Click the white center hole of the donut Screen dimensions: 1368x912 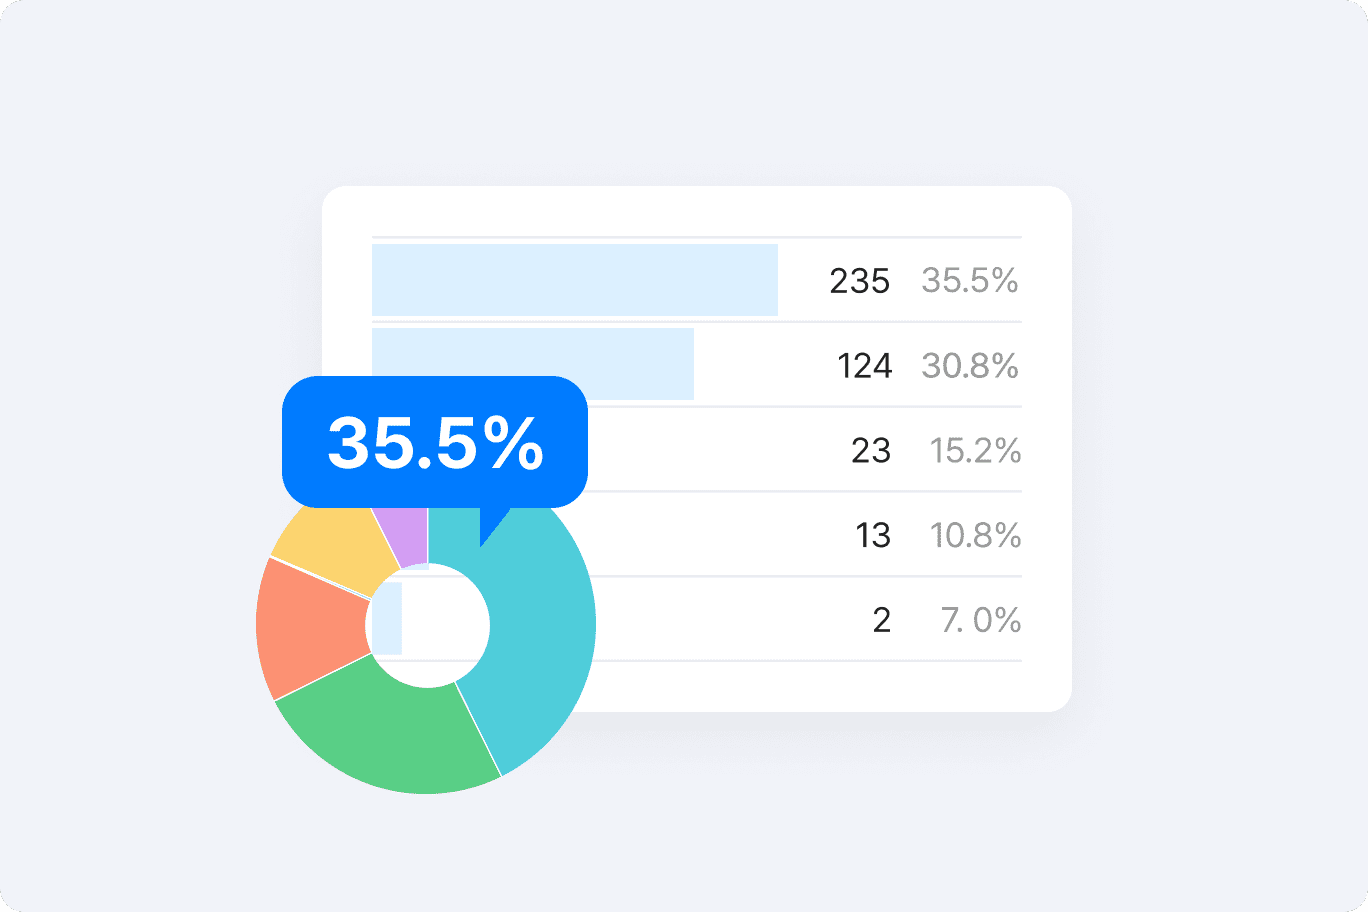tap(445, 627)
